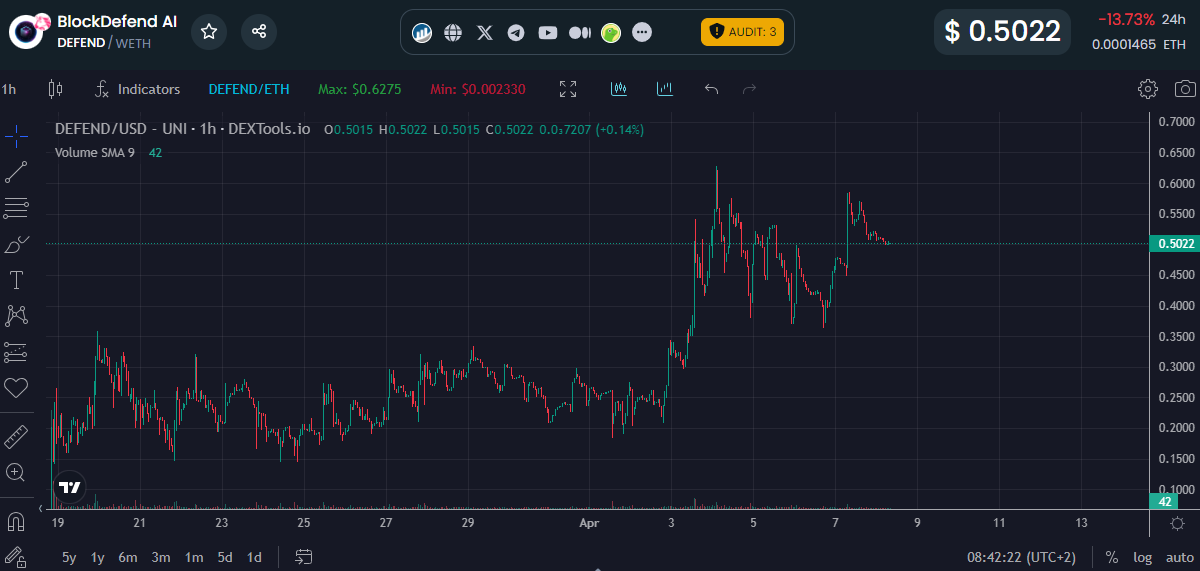Open the share token button
The image size is (1200, 571).
pyautogui.click(x=259, y=32)
